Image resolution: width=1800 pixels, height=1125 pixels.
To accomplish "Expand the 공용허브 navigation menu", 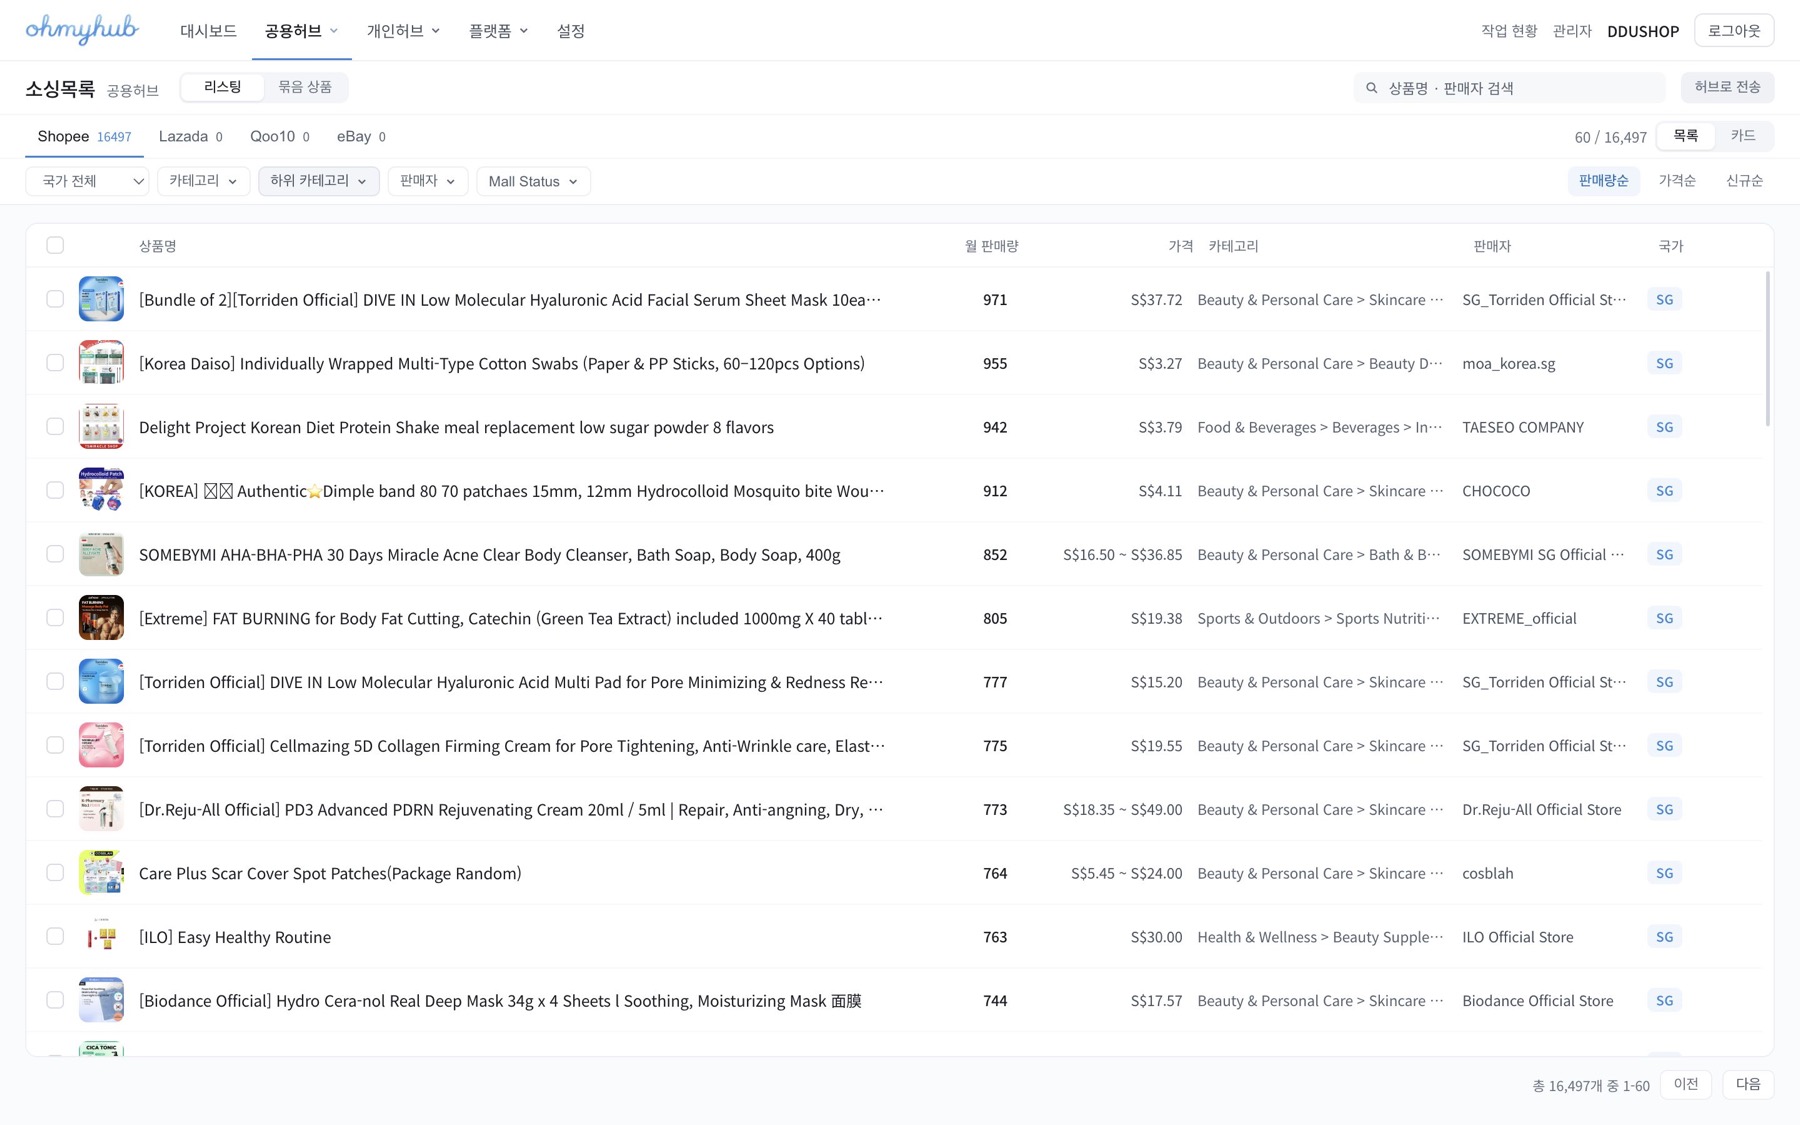I will 301,31.
